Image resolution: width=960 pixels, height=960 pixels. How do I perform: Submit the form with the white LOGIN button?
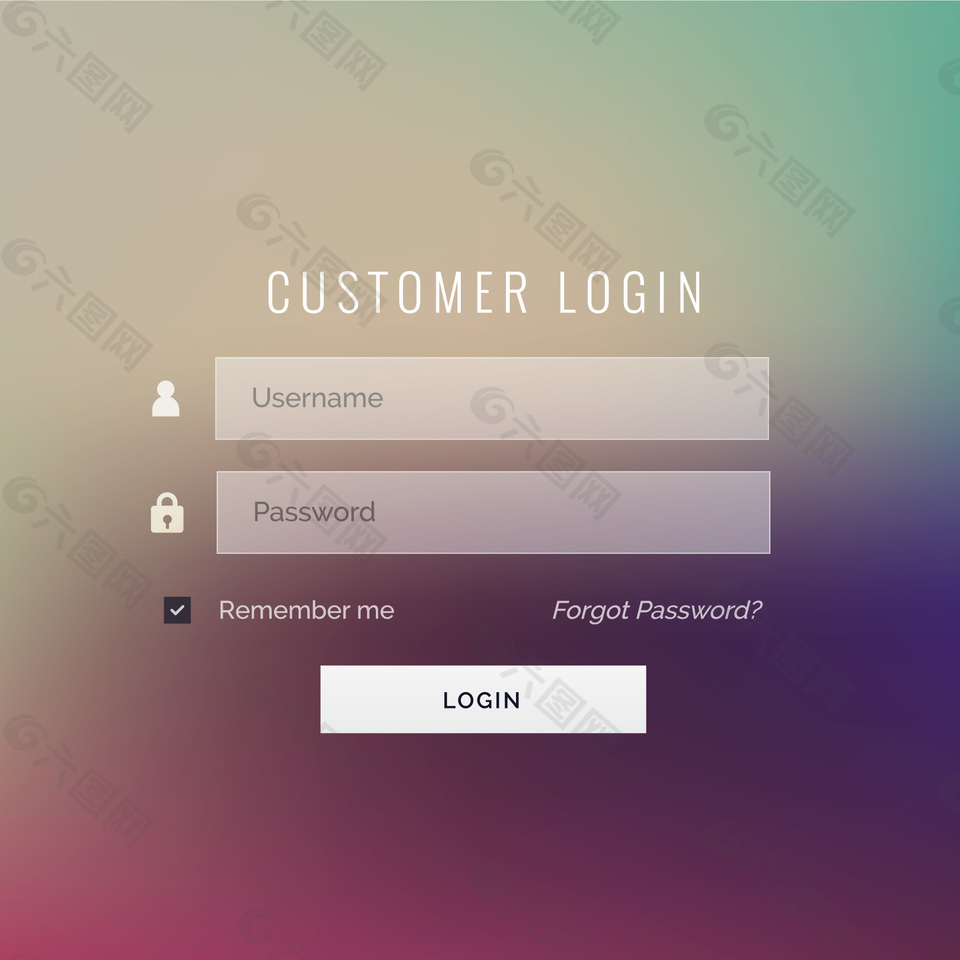click(x=483, y=699)
